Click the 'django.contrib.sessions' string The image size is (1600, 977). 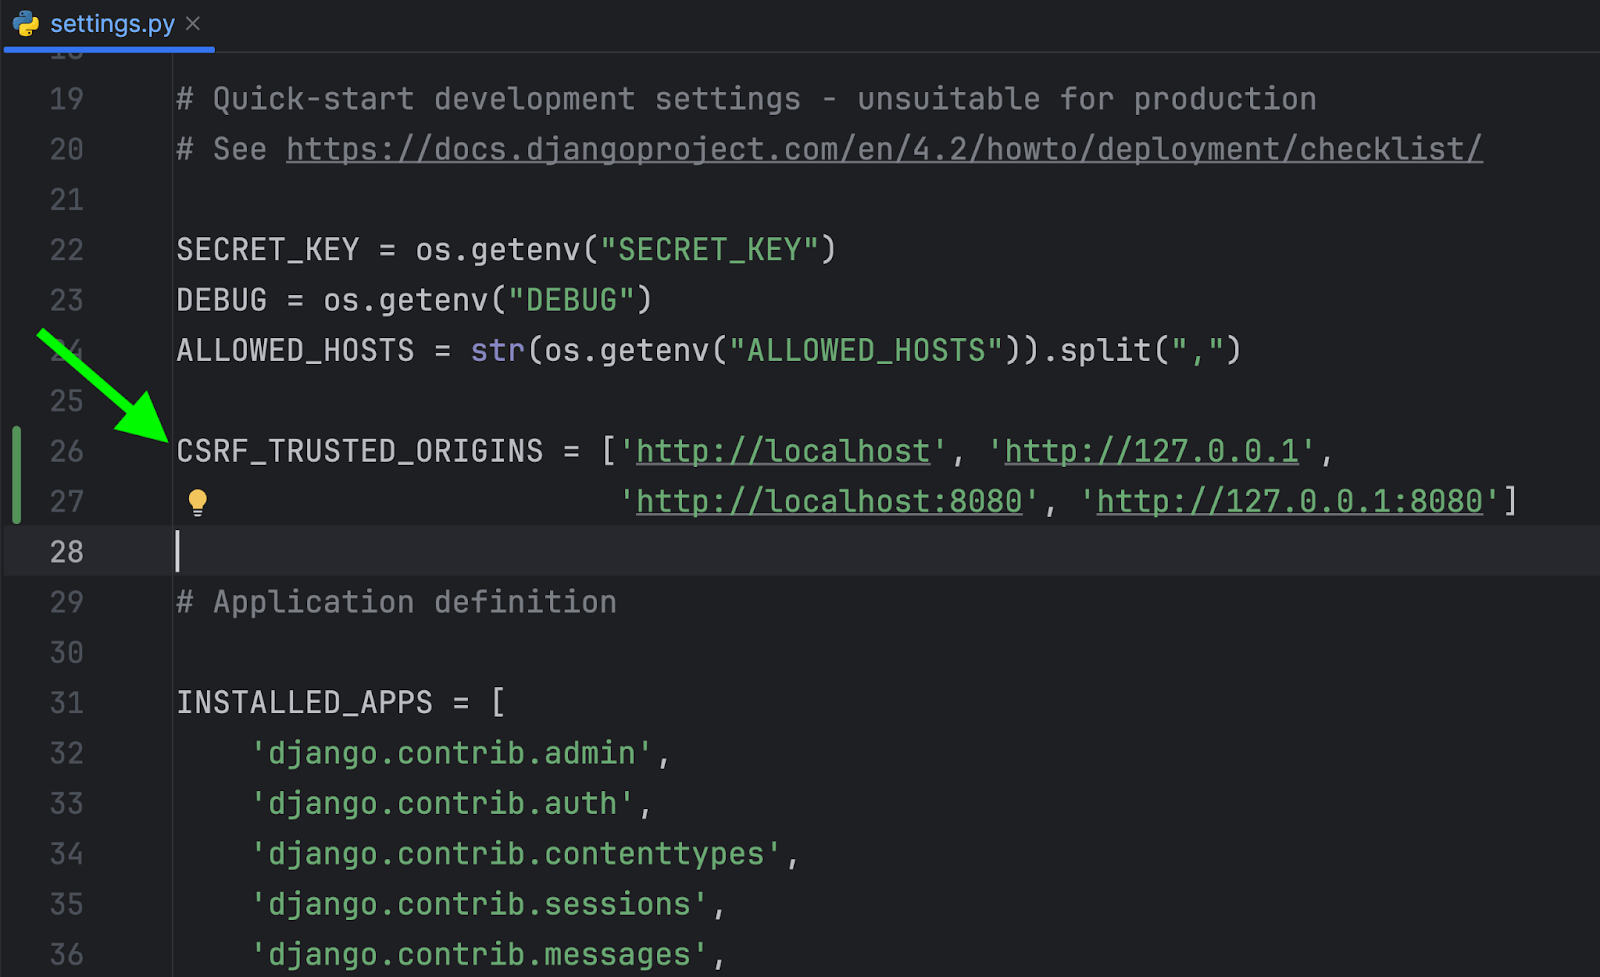pyautogui.click(x=479, y=904)
